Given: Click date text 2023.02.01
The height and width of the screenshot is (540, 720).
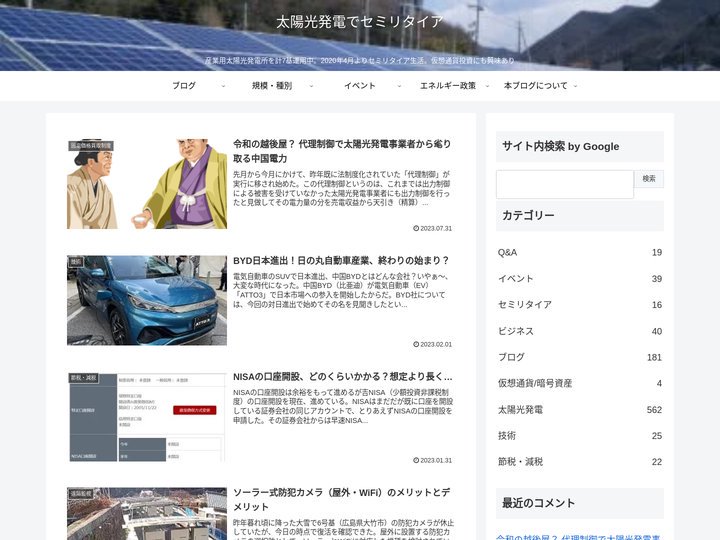Looking at the screenshot, I should point(436,344).
